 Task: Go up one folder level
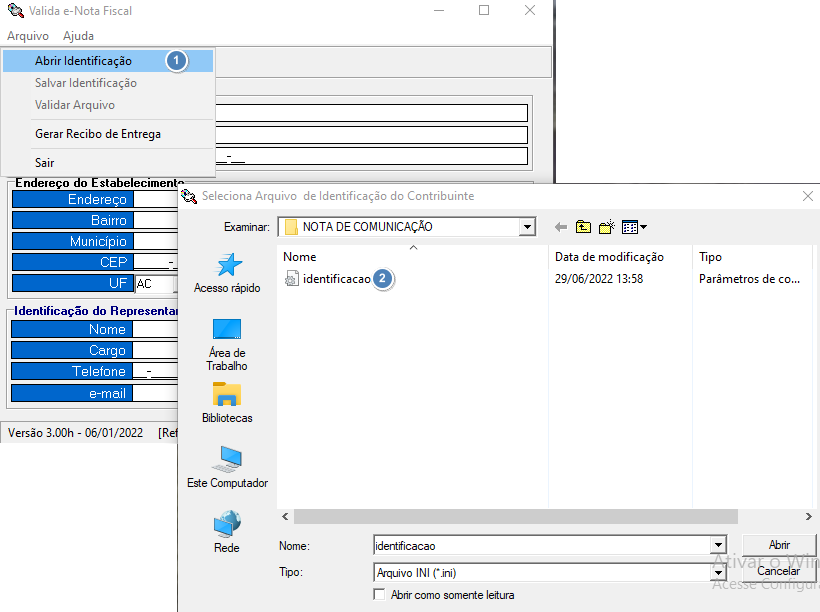(583, 227)
